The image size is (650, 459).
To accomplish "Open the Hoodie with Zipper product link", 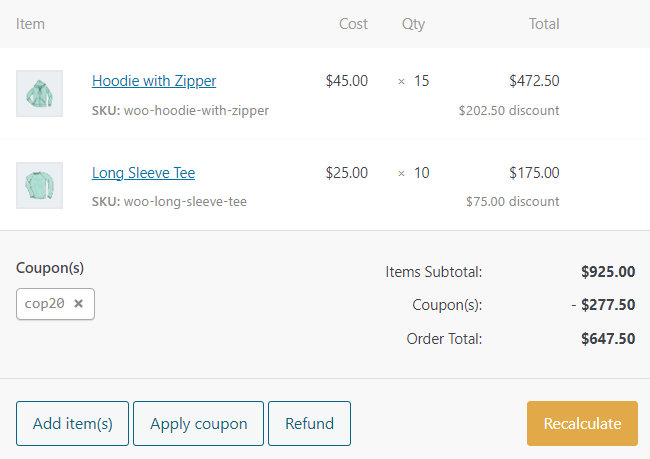I will [154, 81].
